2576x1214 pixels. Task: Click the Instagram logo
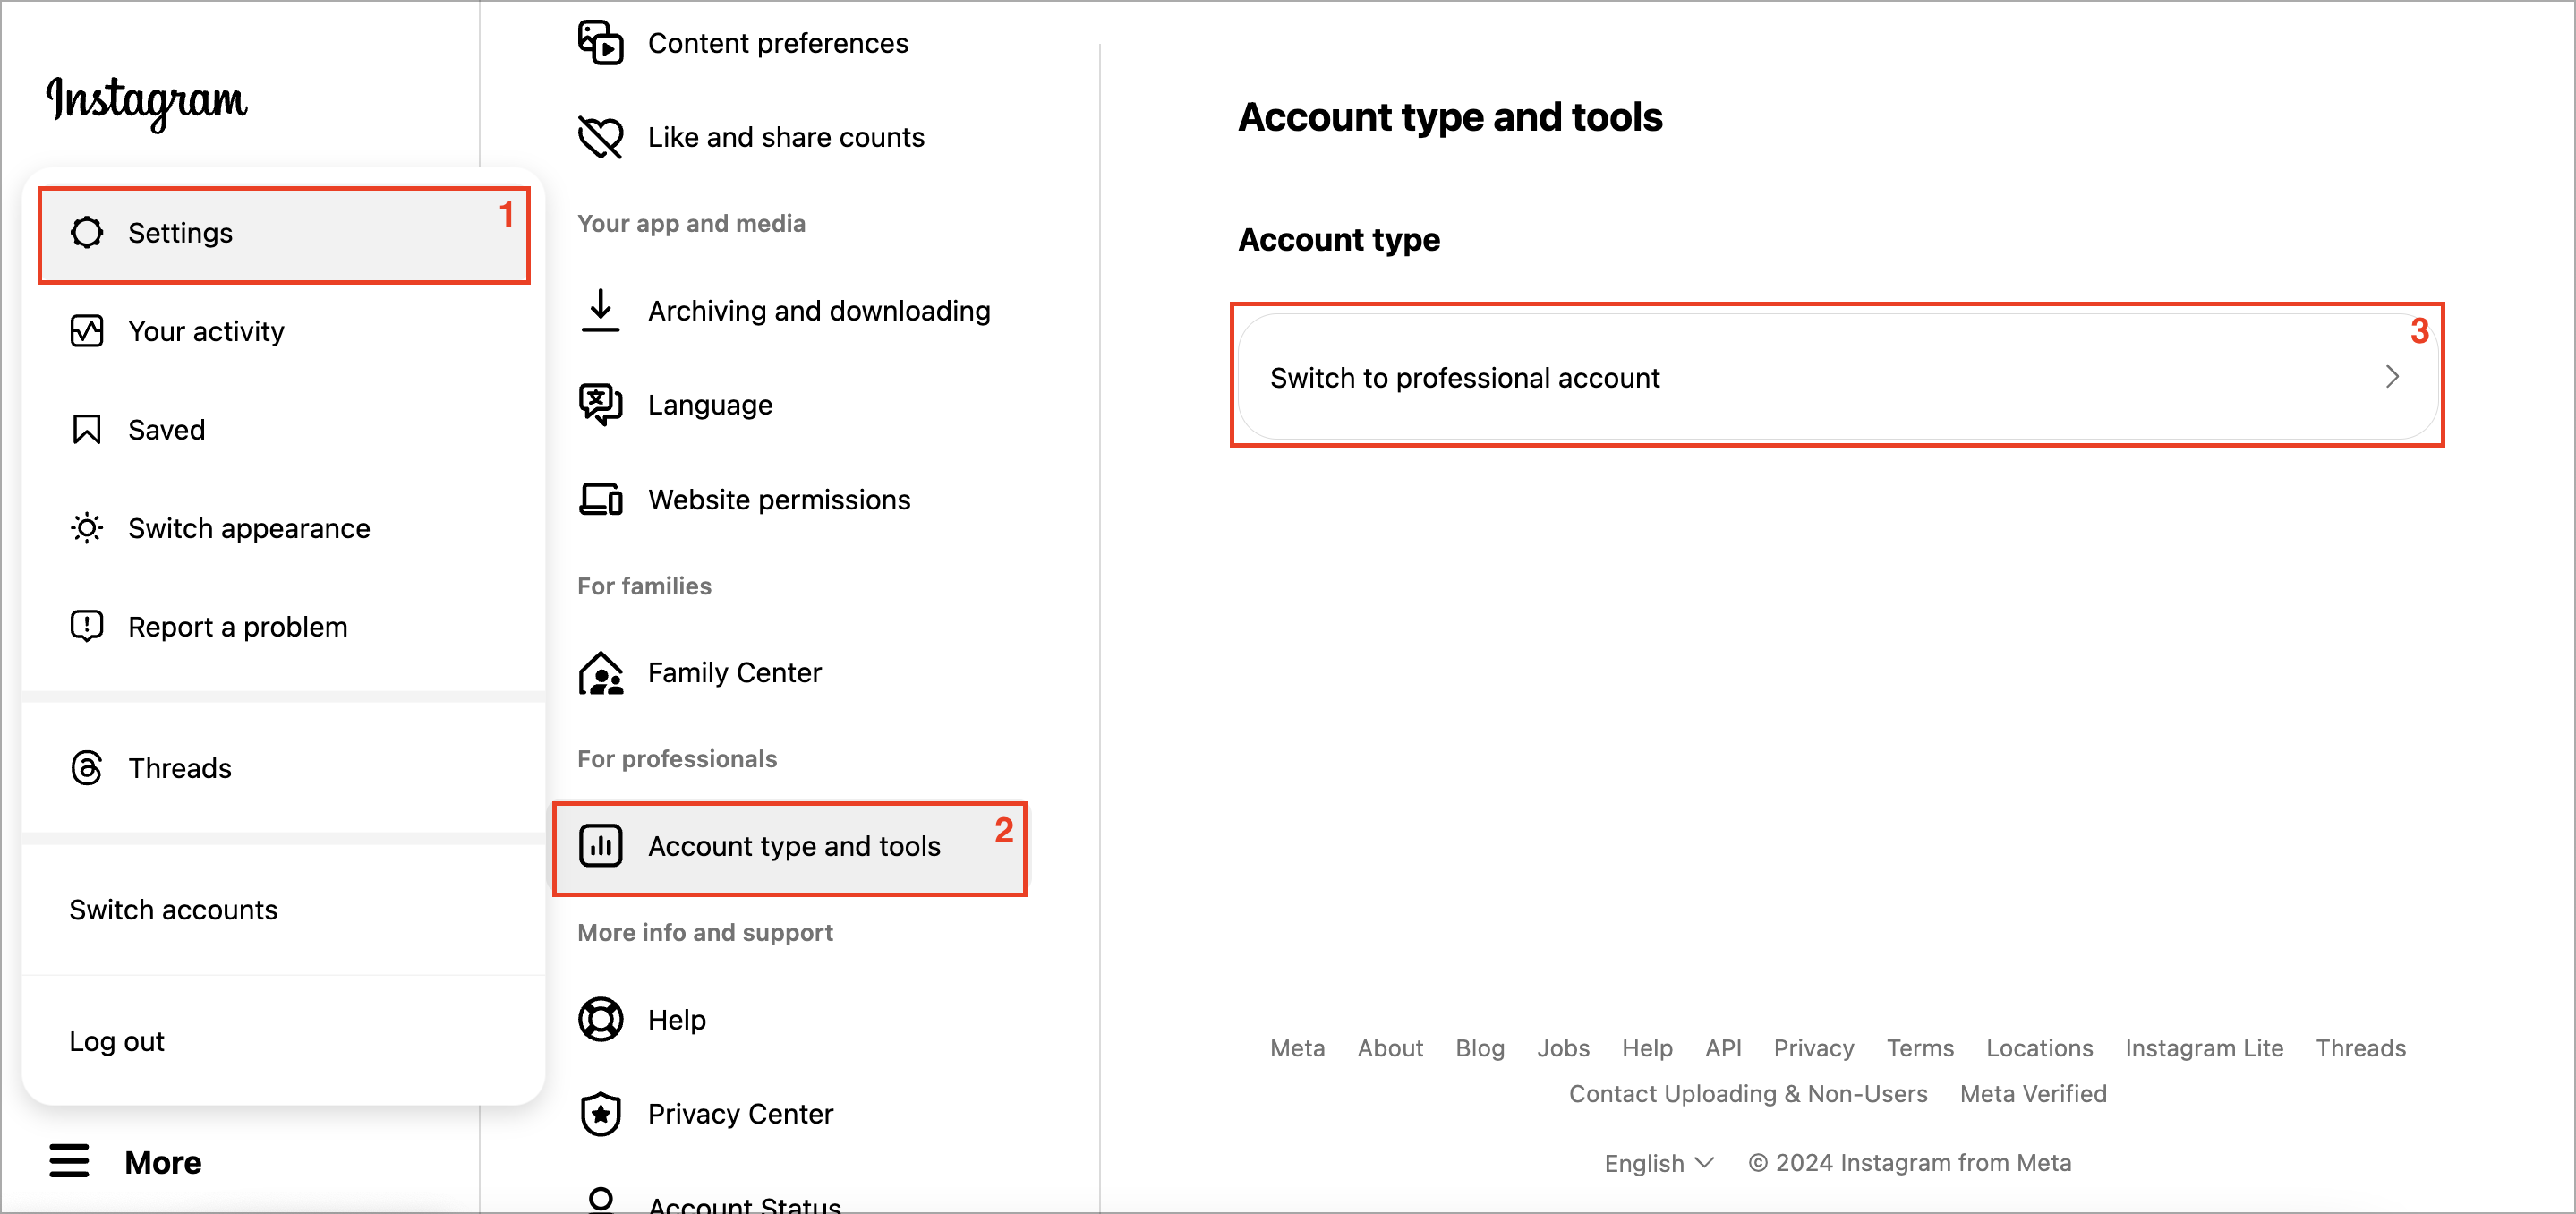147,102
